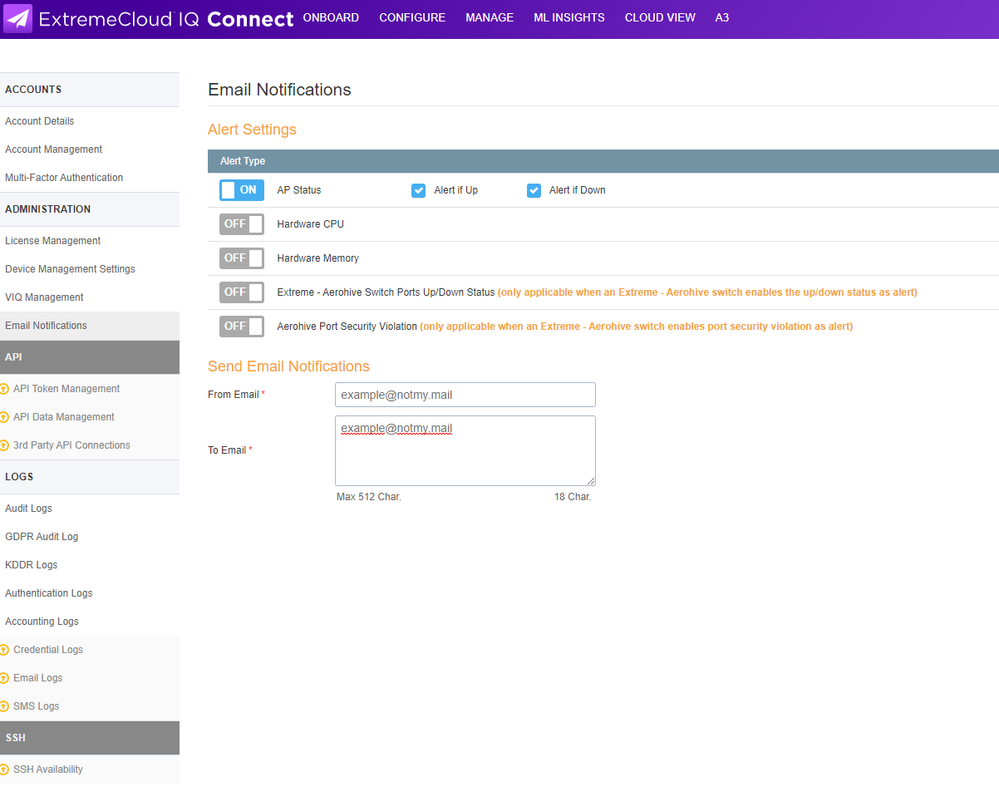Click the icon beside 3rd Party API Connections
The height and width of the screenshot is (796, 999).
tap(5, 445)
